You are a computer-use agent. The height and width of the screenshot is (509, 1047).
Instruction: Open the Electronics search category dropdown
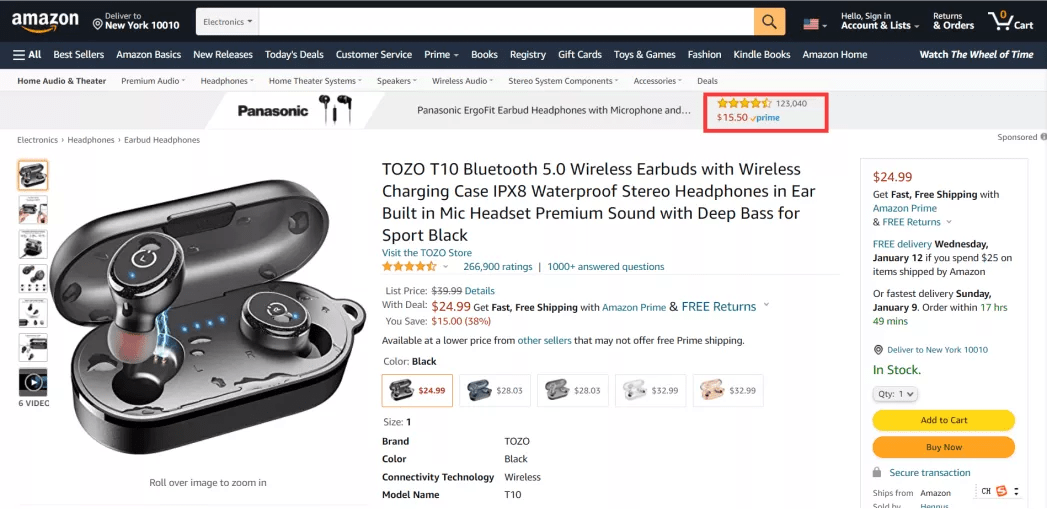click(x=228, y=22)
